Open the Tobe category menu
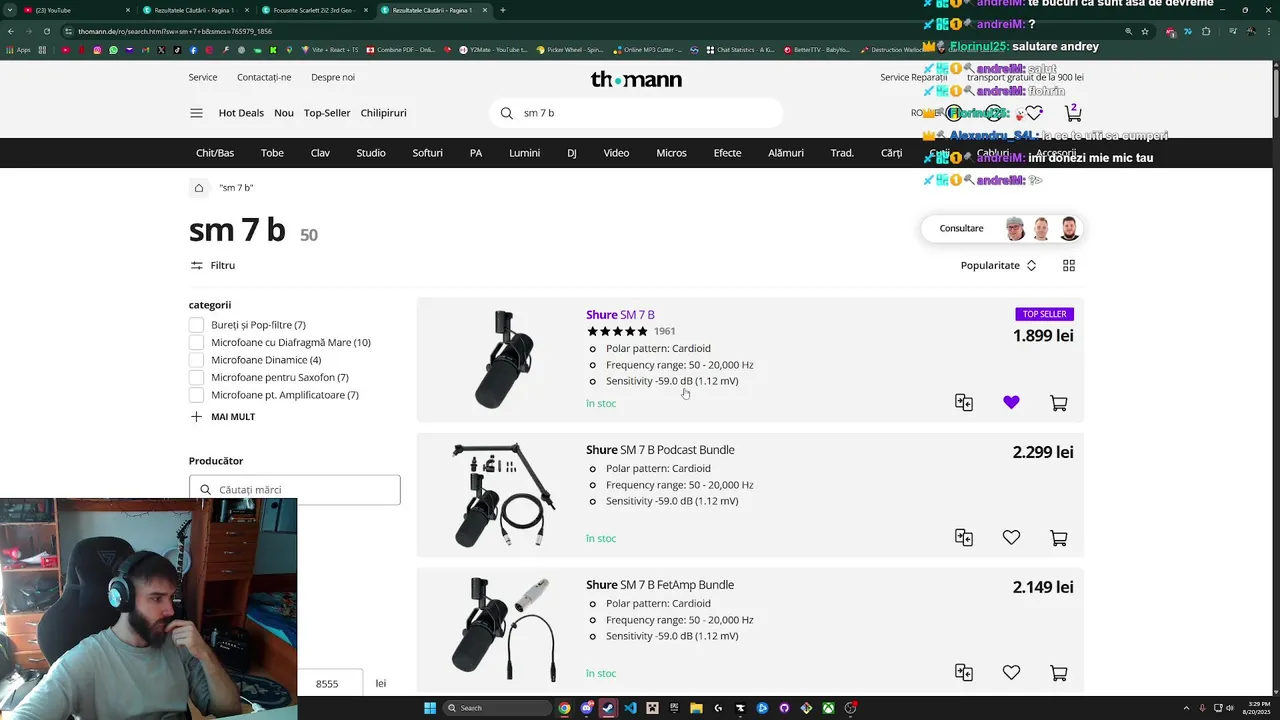The height and width of the screenshot is (720, 1280). coord(272,153)
